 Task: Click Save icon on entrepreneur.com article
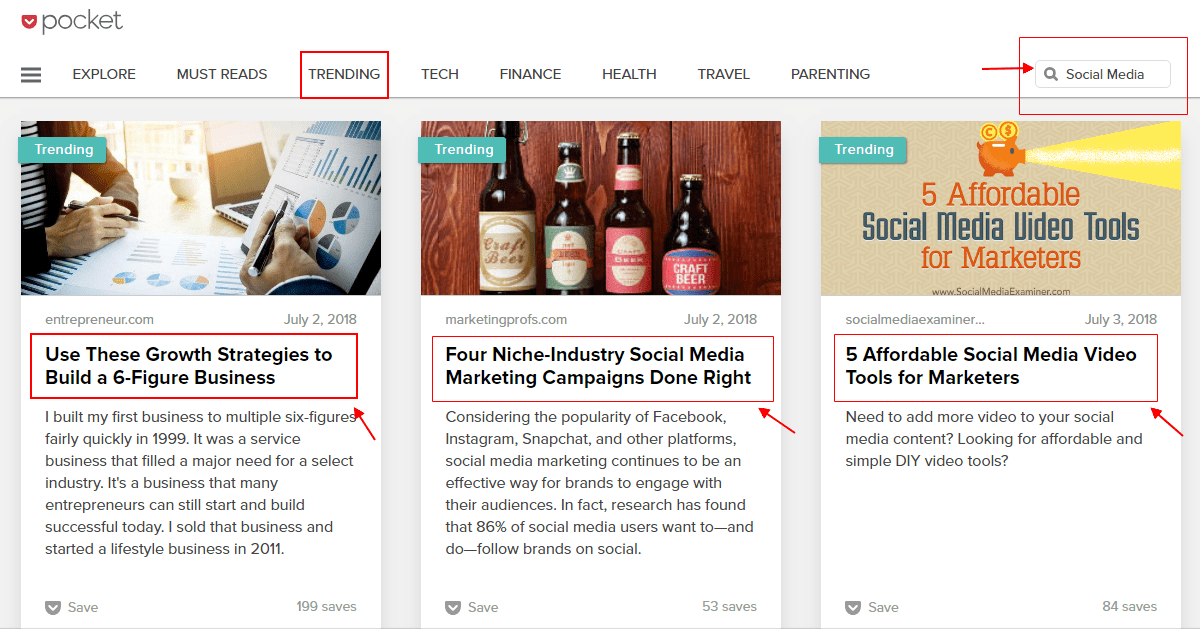[x=53, y=607]
